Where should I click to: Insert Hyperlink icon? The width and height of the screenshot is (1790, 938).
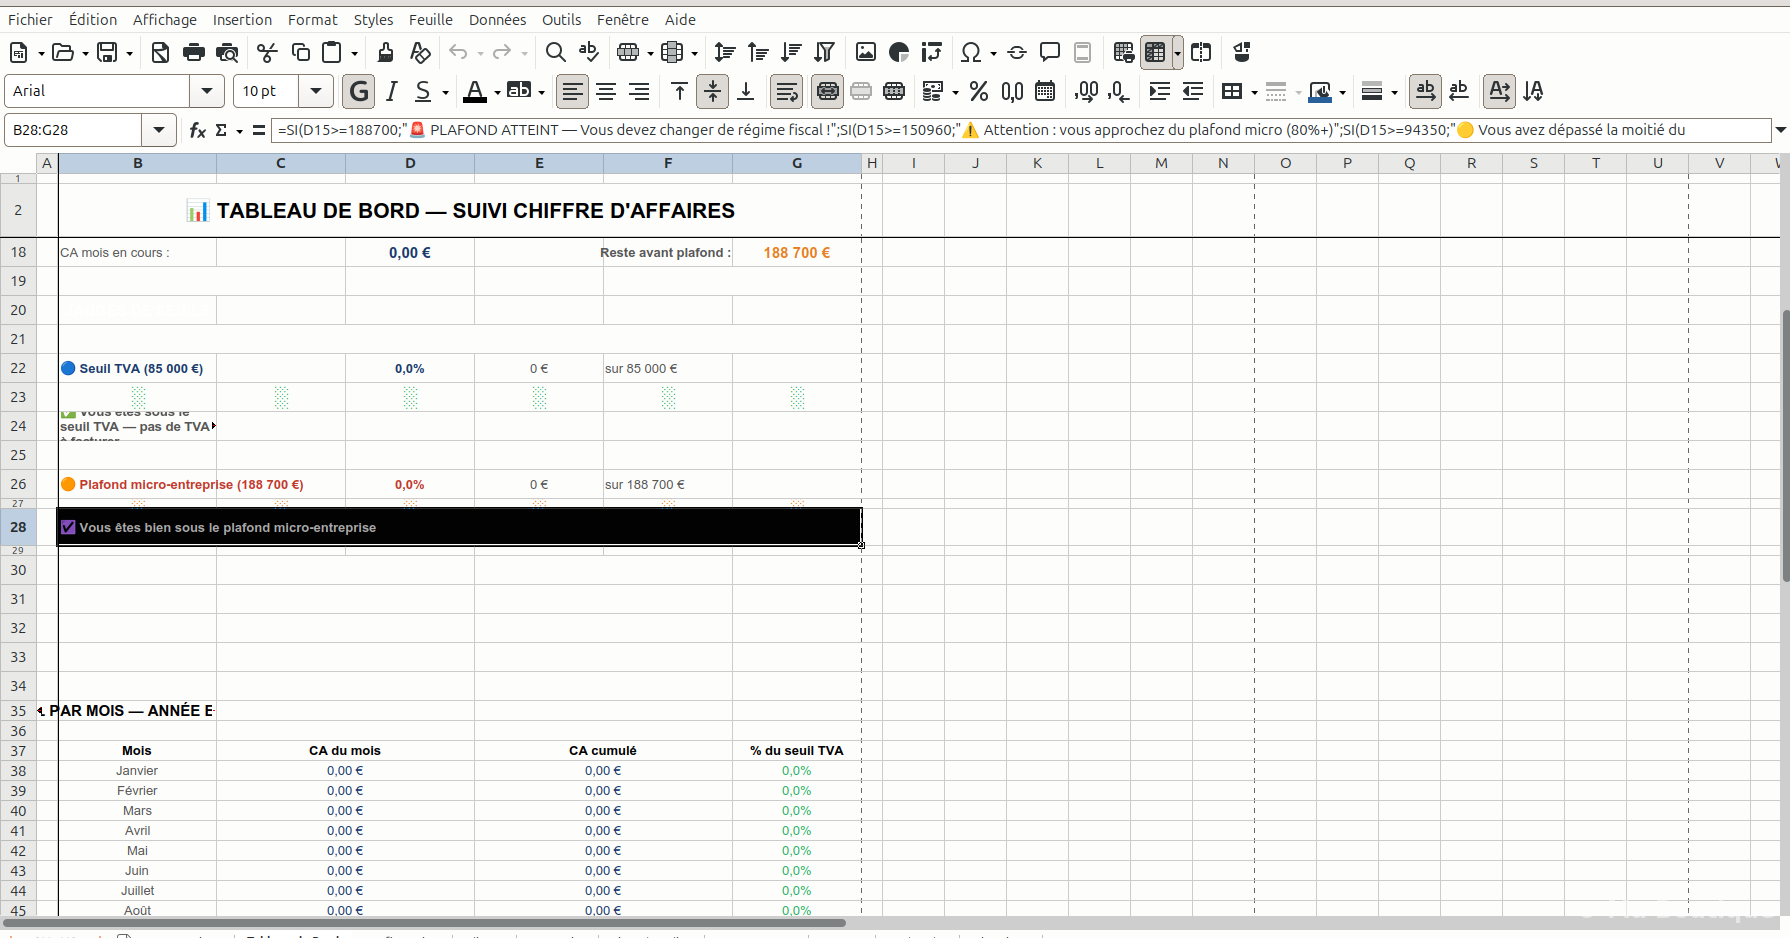pyautogui.click(x=1017, y=52)
